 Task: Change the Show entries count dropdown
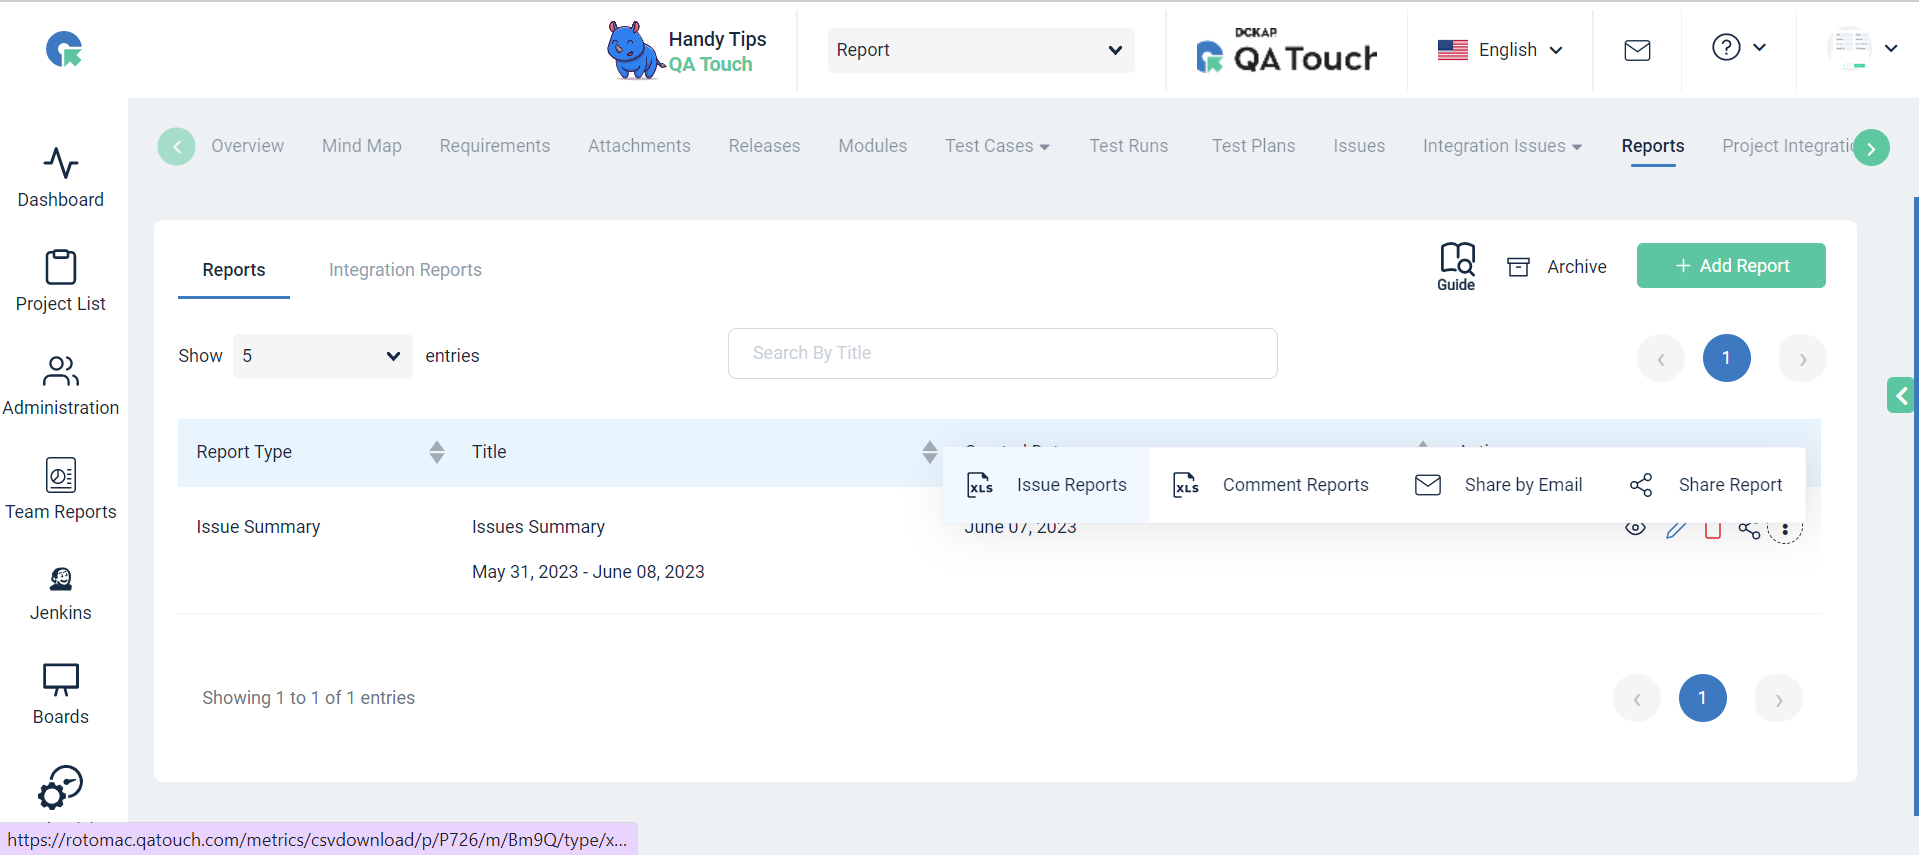(322, 356)
